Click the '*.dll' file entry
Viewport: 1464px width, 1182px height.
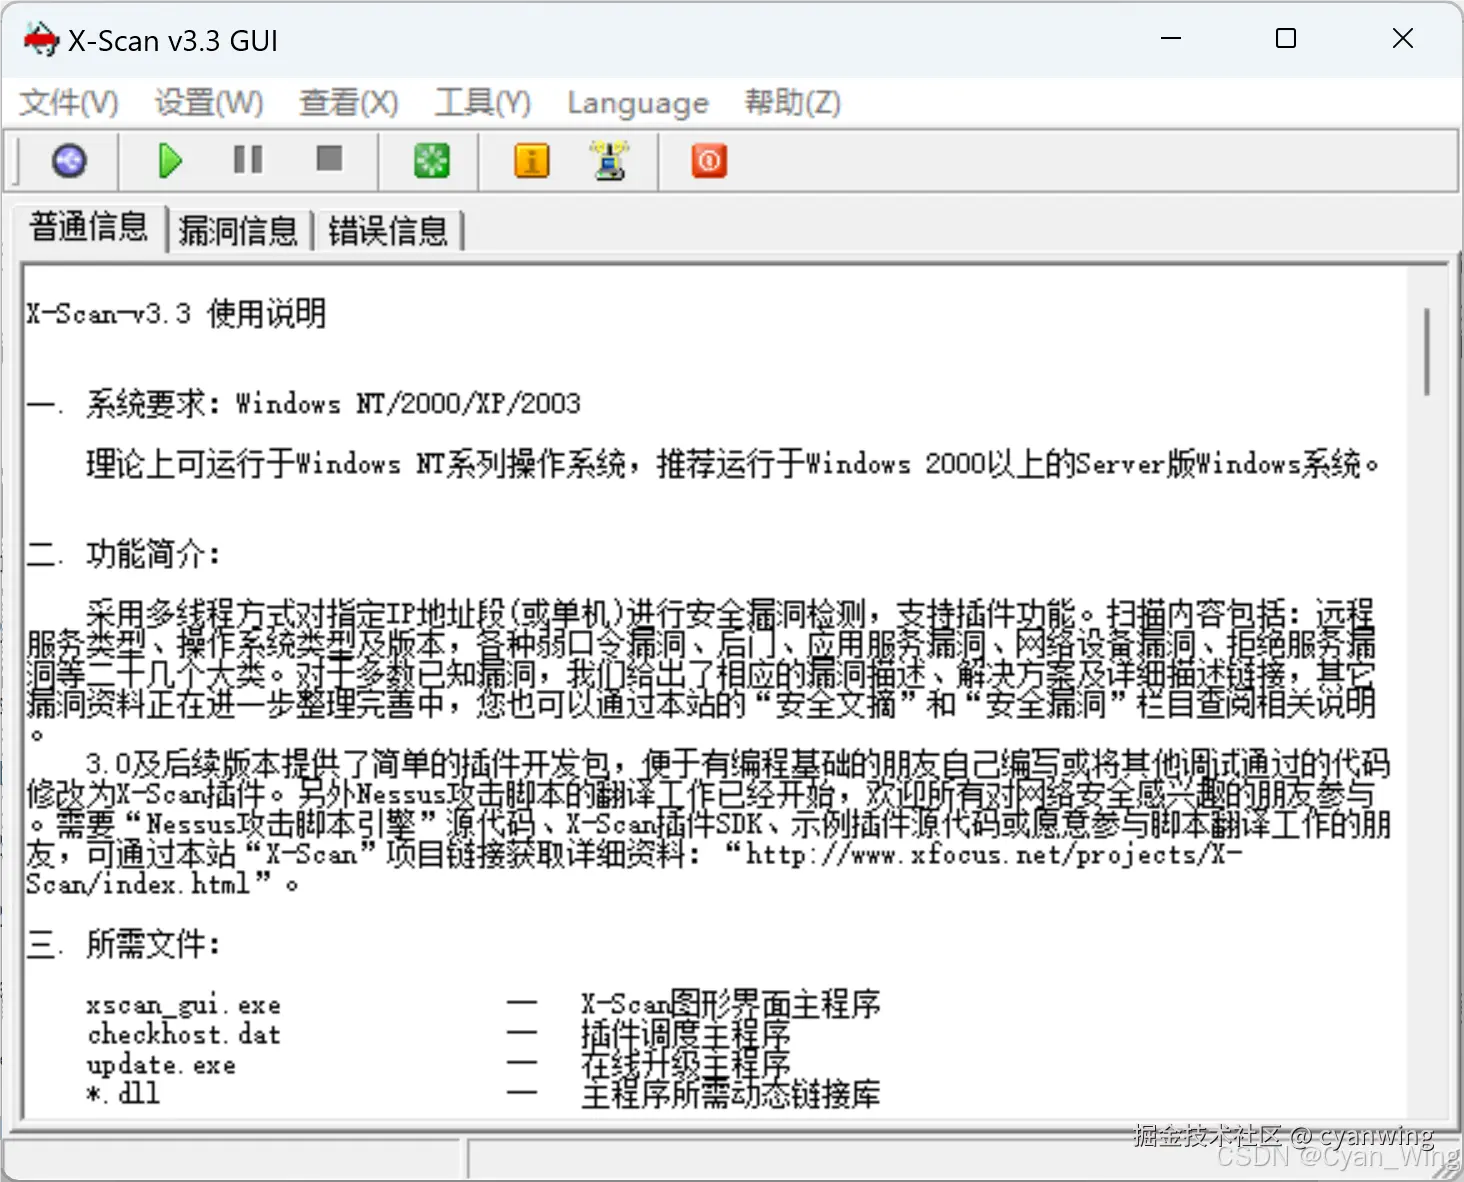tap(123, 1093)
